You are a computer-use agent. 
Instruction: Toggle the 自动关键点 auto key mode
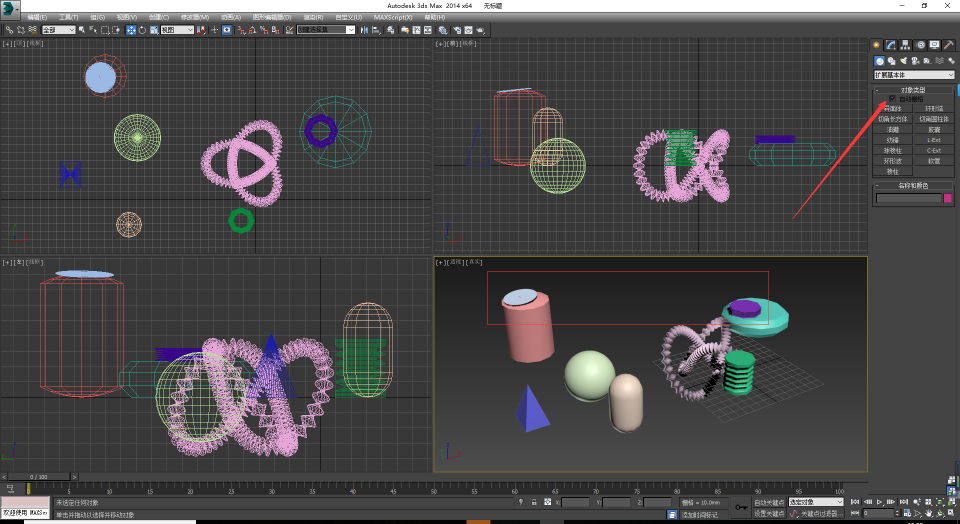[768, 502]
